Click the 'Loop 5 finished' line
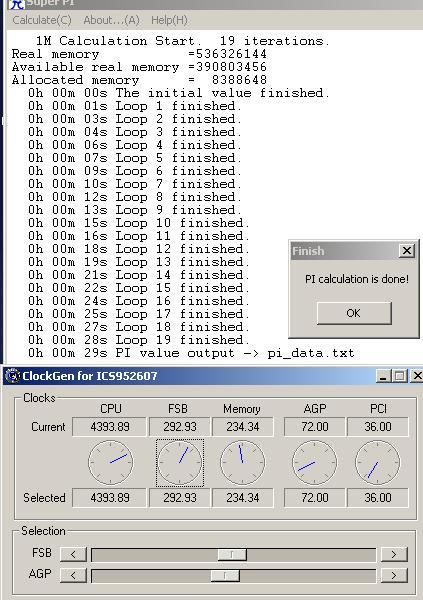Screen dimensions: 423x600 coord(135,158)
